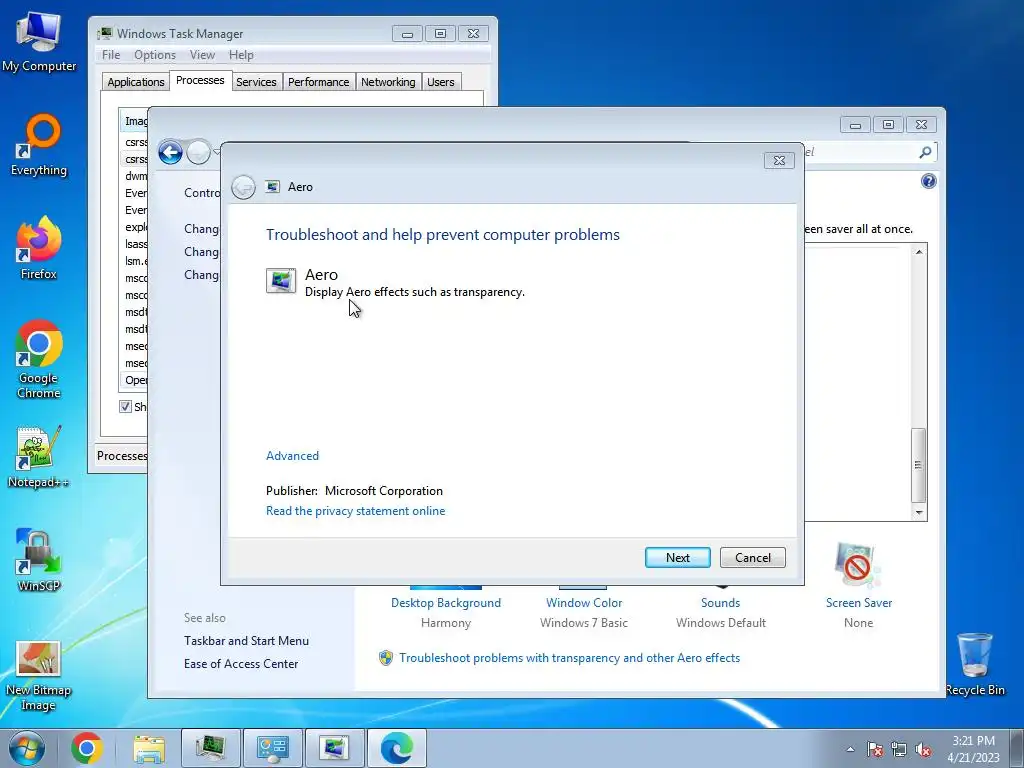
Task: Open Windows Explorer from the taskbar
Action: [x=149, y=748]
